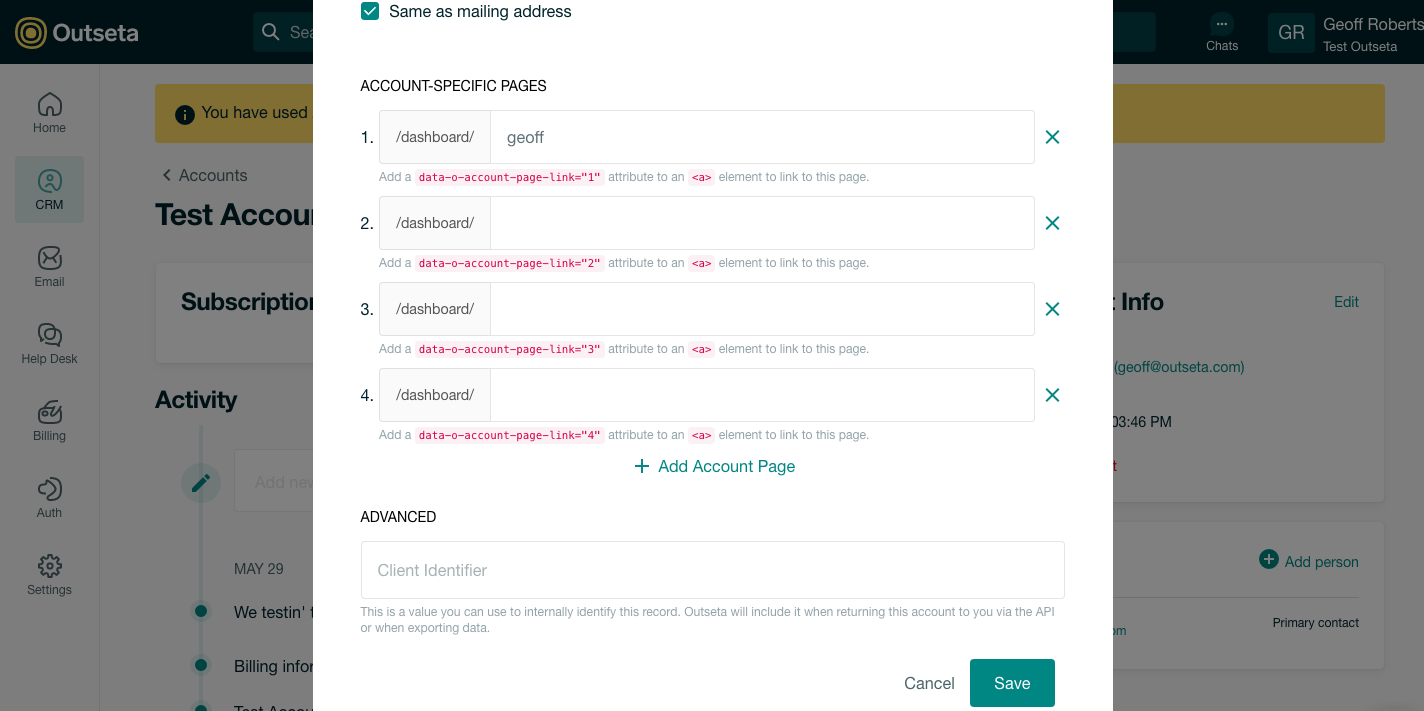Navigate back via the Accounts breadcrumb
Viewport: 1424px width, 711px height.
click(204, 175)
